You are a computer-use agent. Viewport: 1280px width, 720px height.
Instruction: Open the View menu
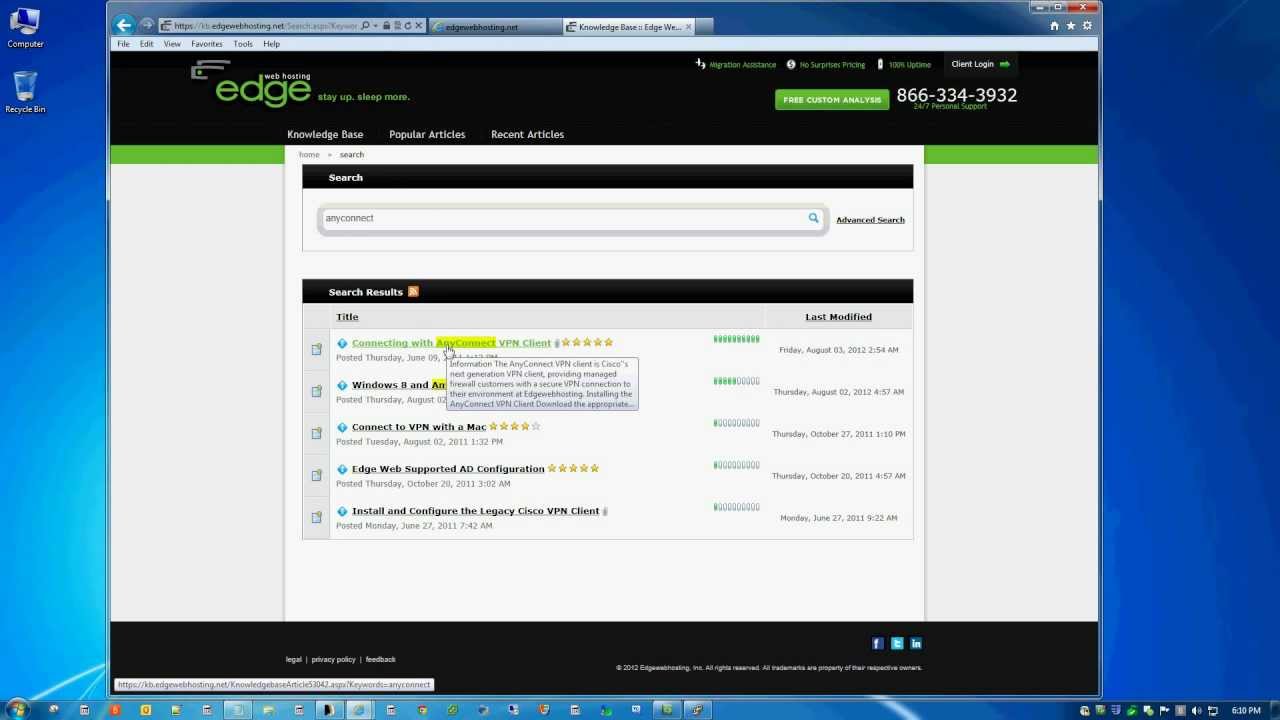point(172,44)
